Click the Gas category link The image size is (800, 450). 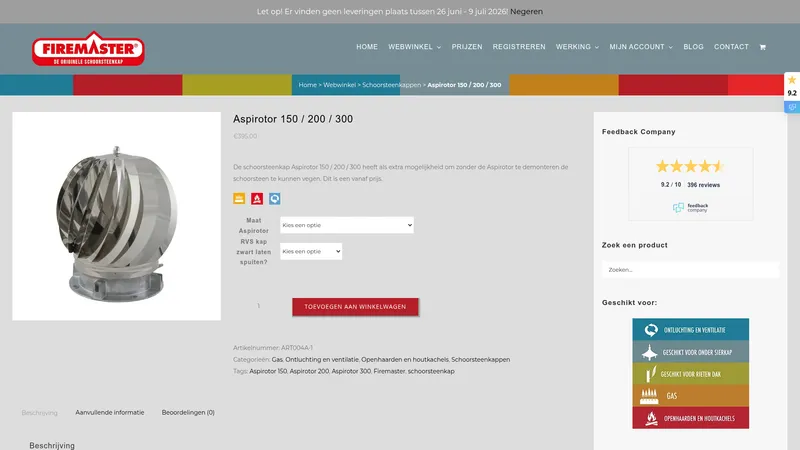click(x=277, y=360)
